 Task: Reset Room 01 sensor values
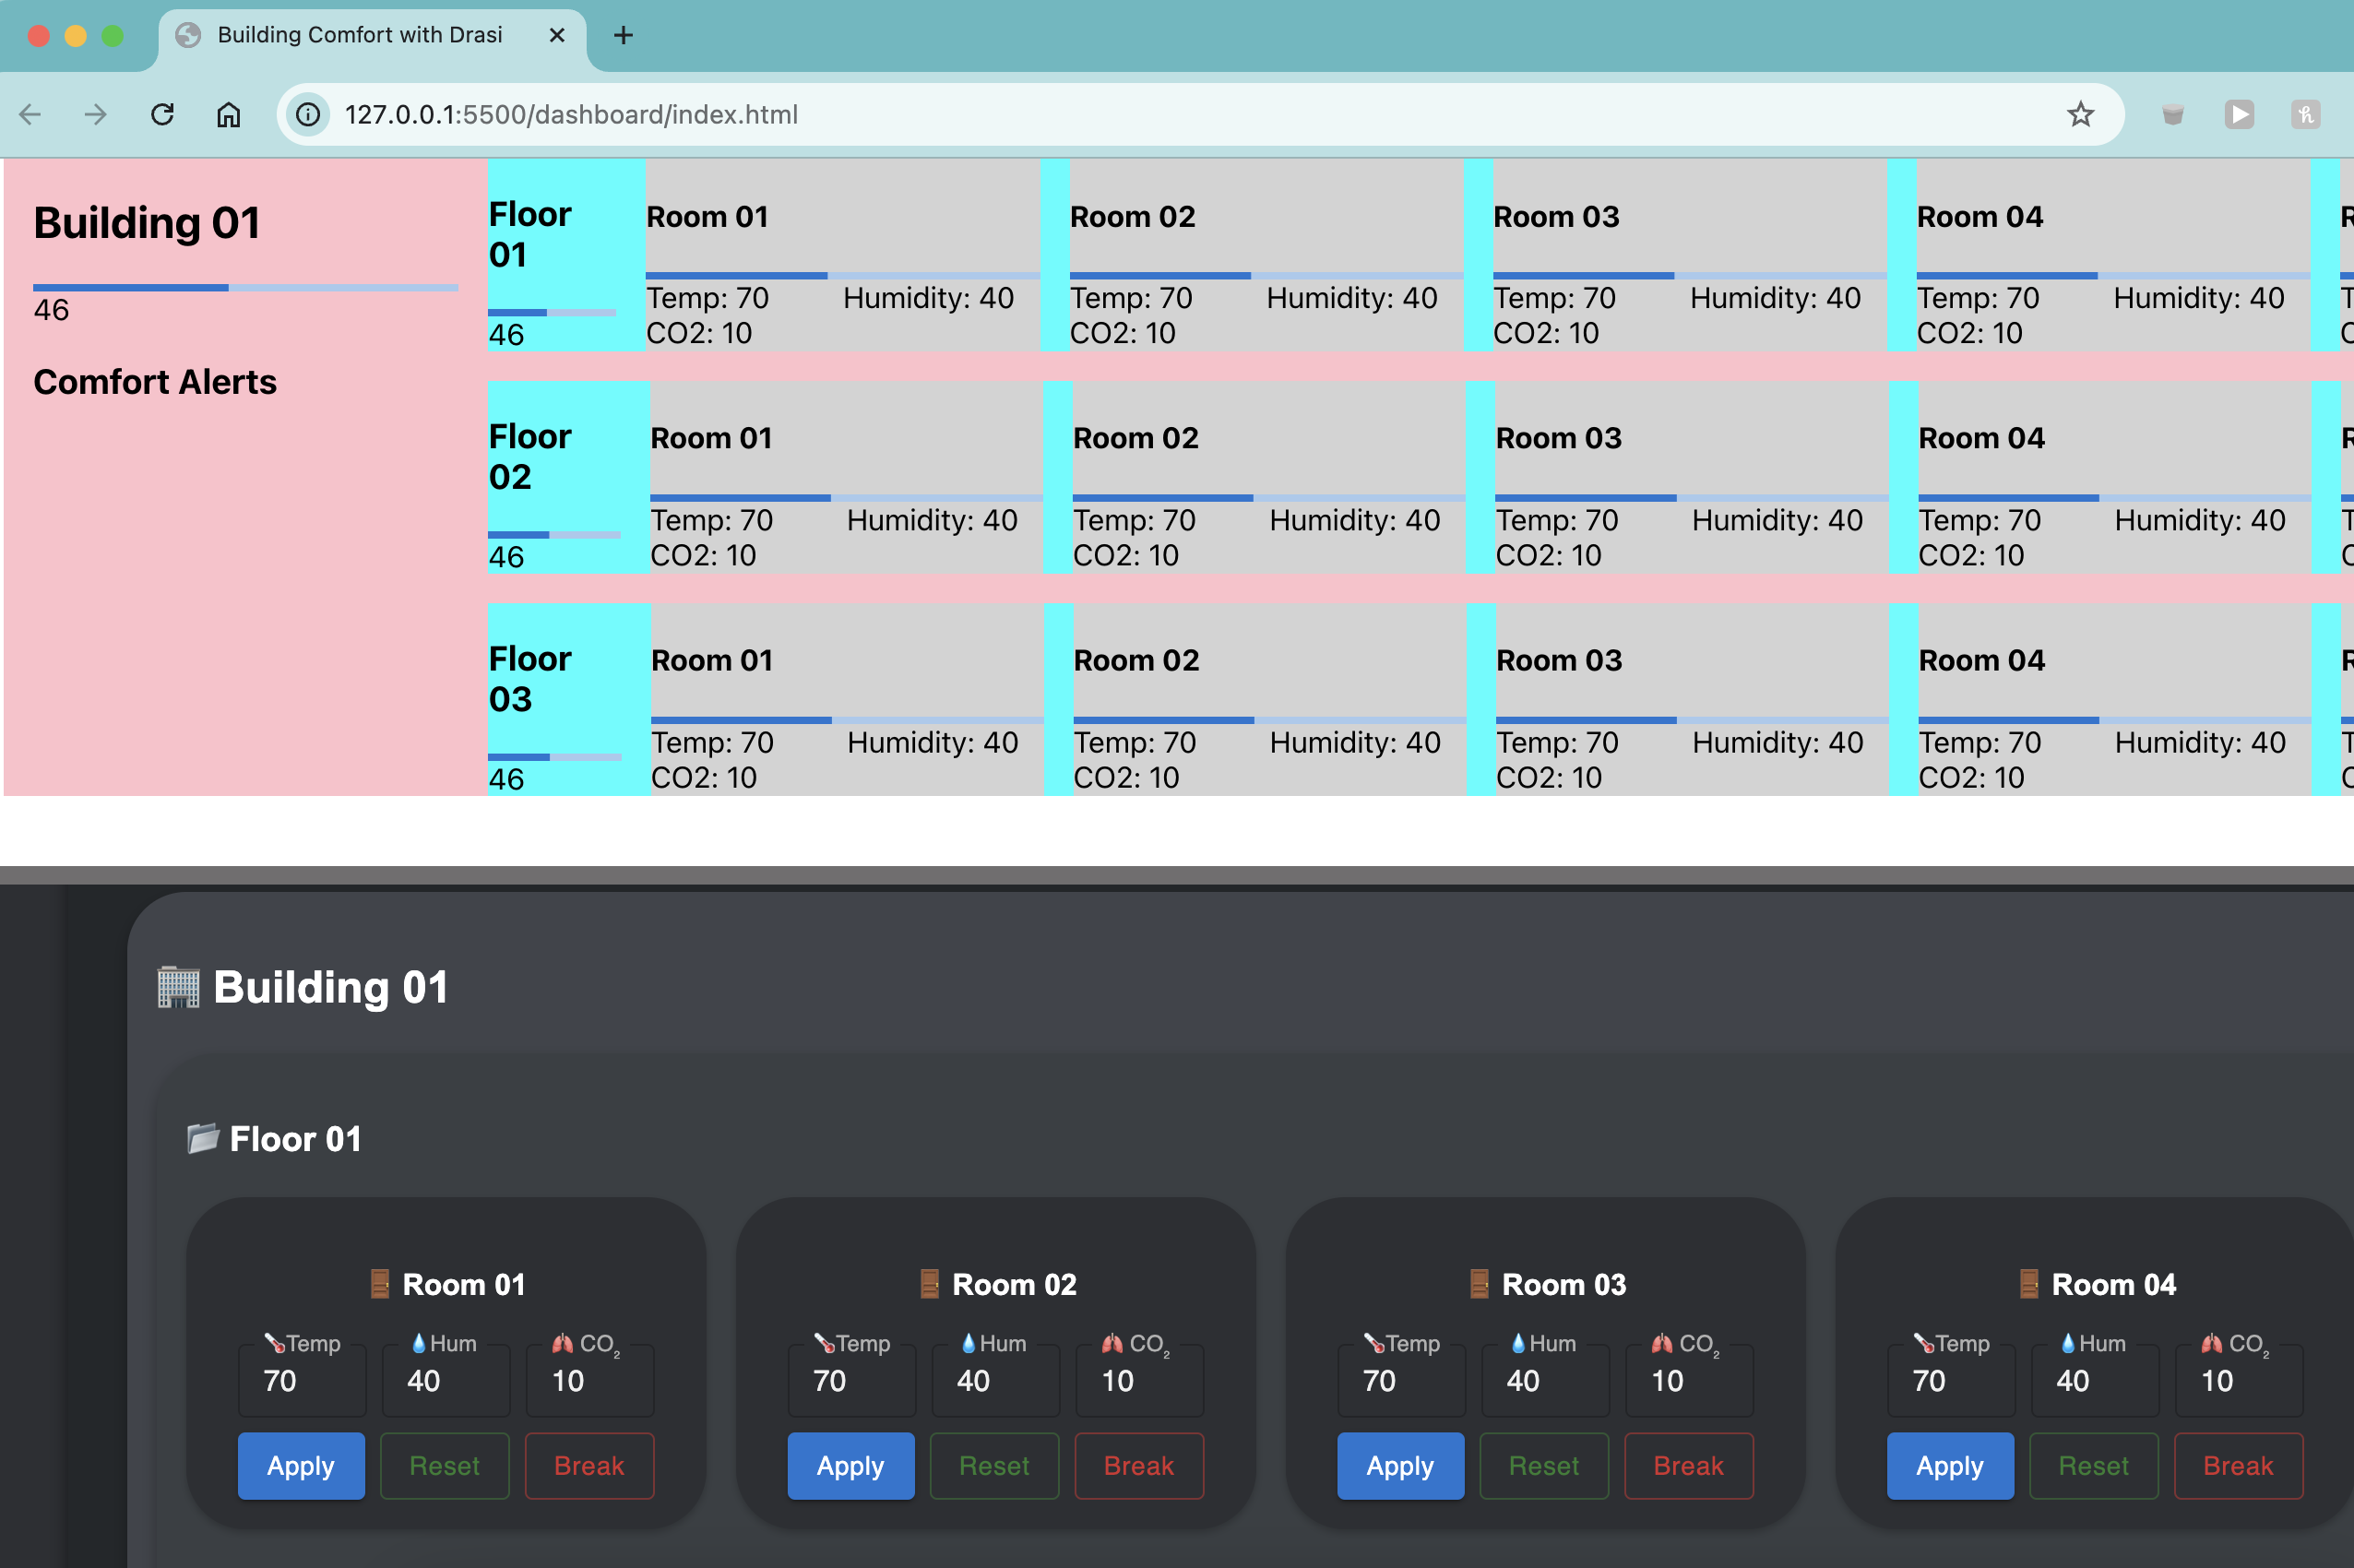[x=445, y=1466]
